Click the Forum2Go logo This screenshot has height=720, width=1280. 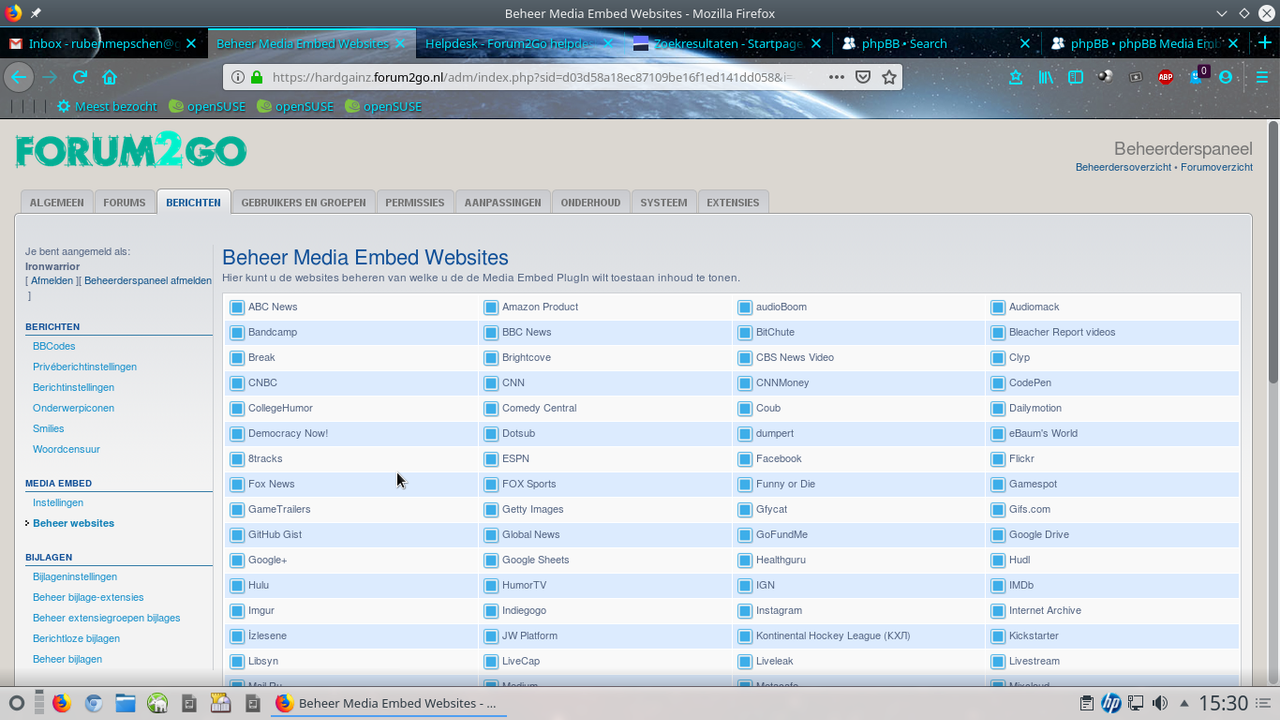[x=131, y=152]
